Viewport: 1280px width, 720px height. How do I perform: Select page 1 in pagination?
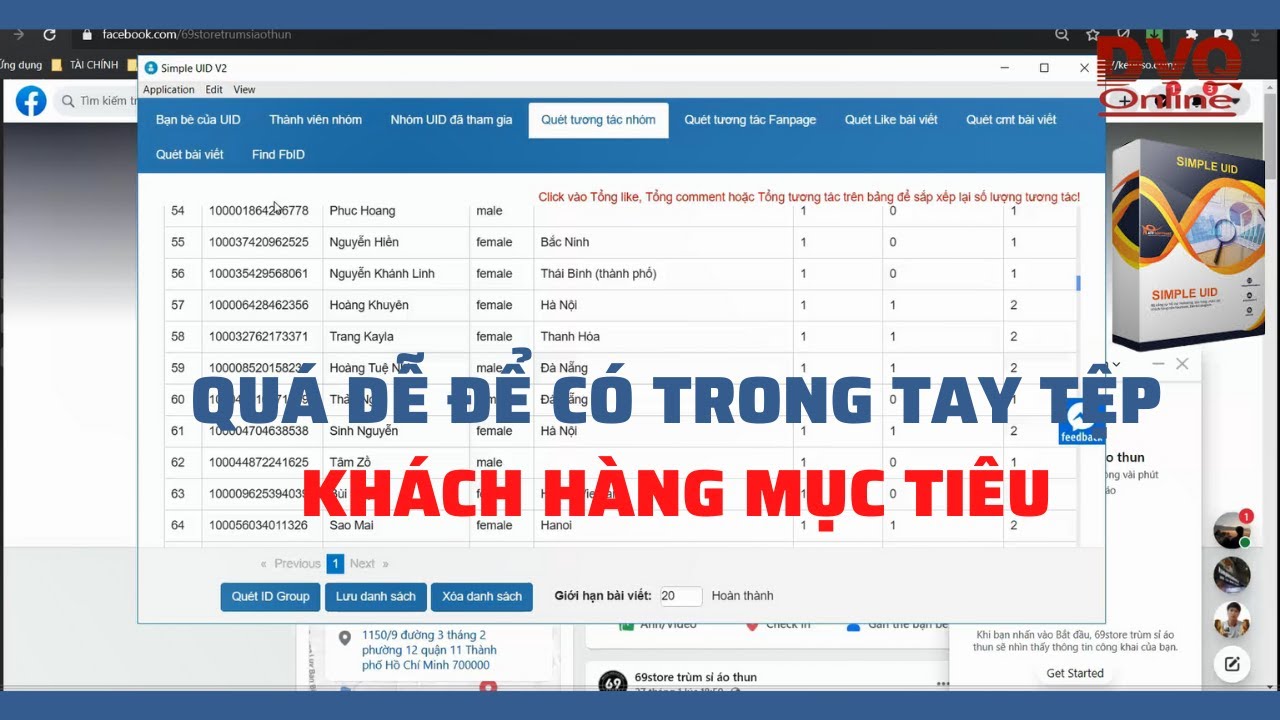tap(336, 564)
